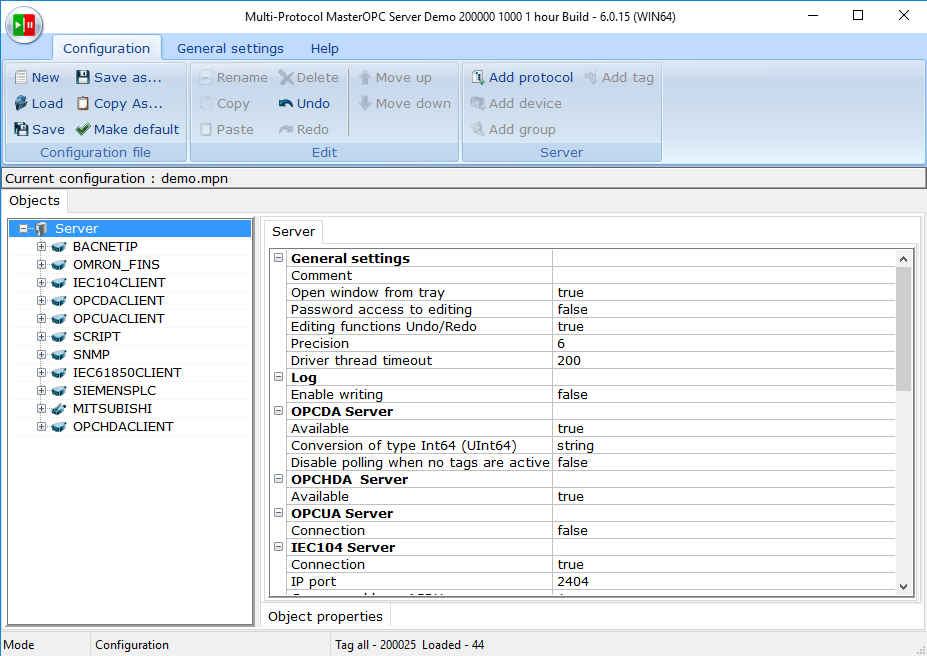Viewport: 927px width, 656px height.
Task: Click the Driver thread timeout value 200
Action: (x=569, y=361)
